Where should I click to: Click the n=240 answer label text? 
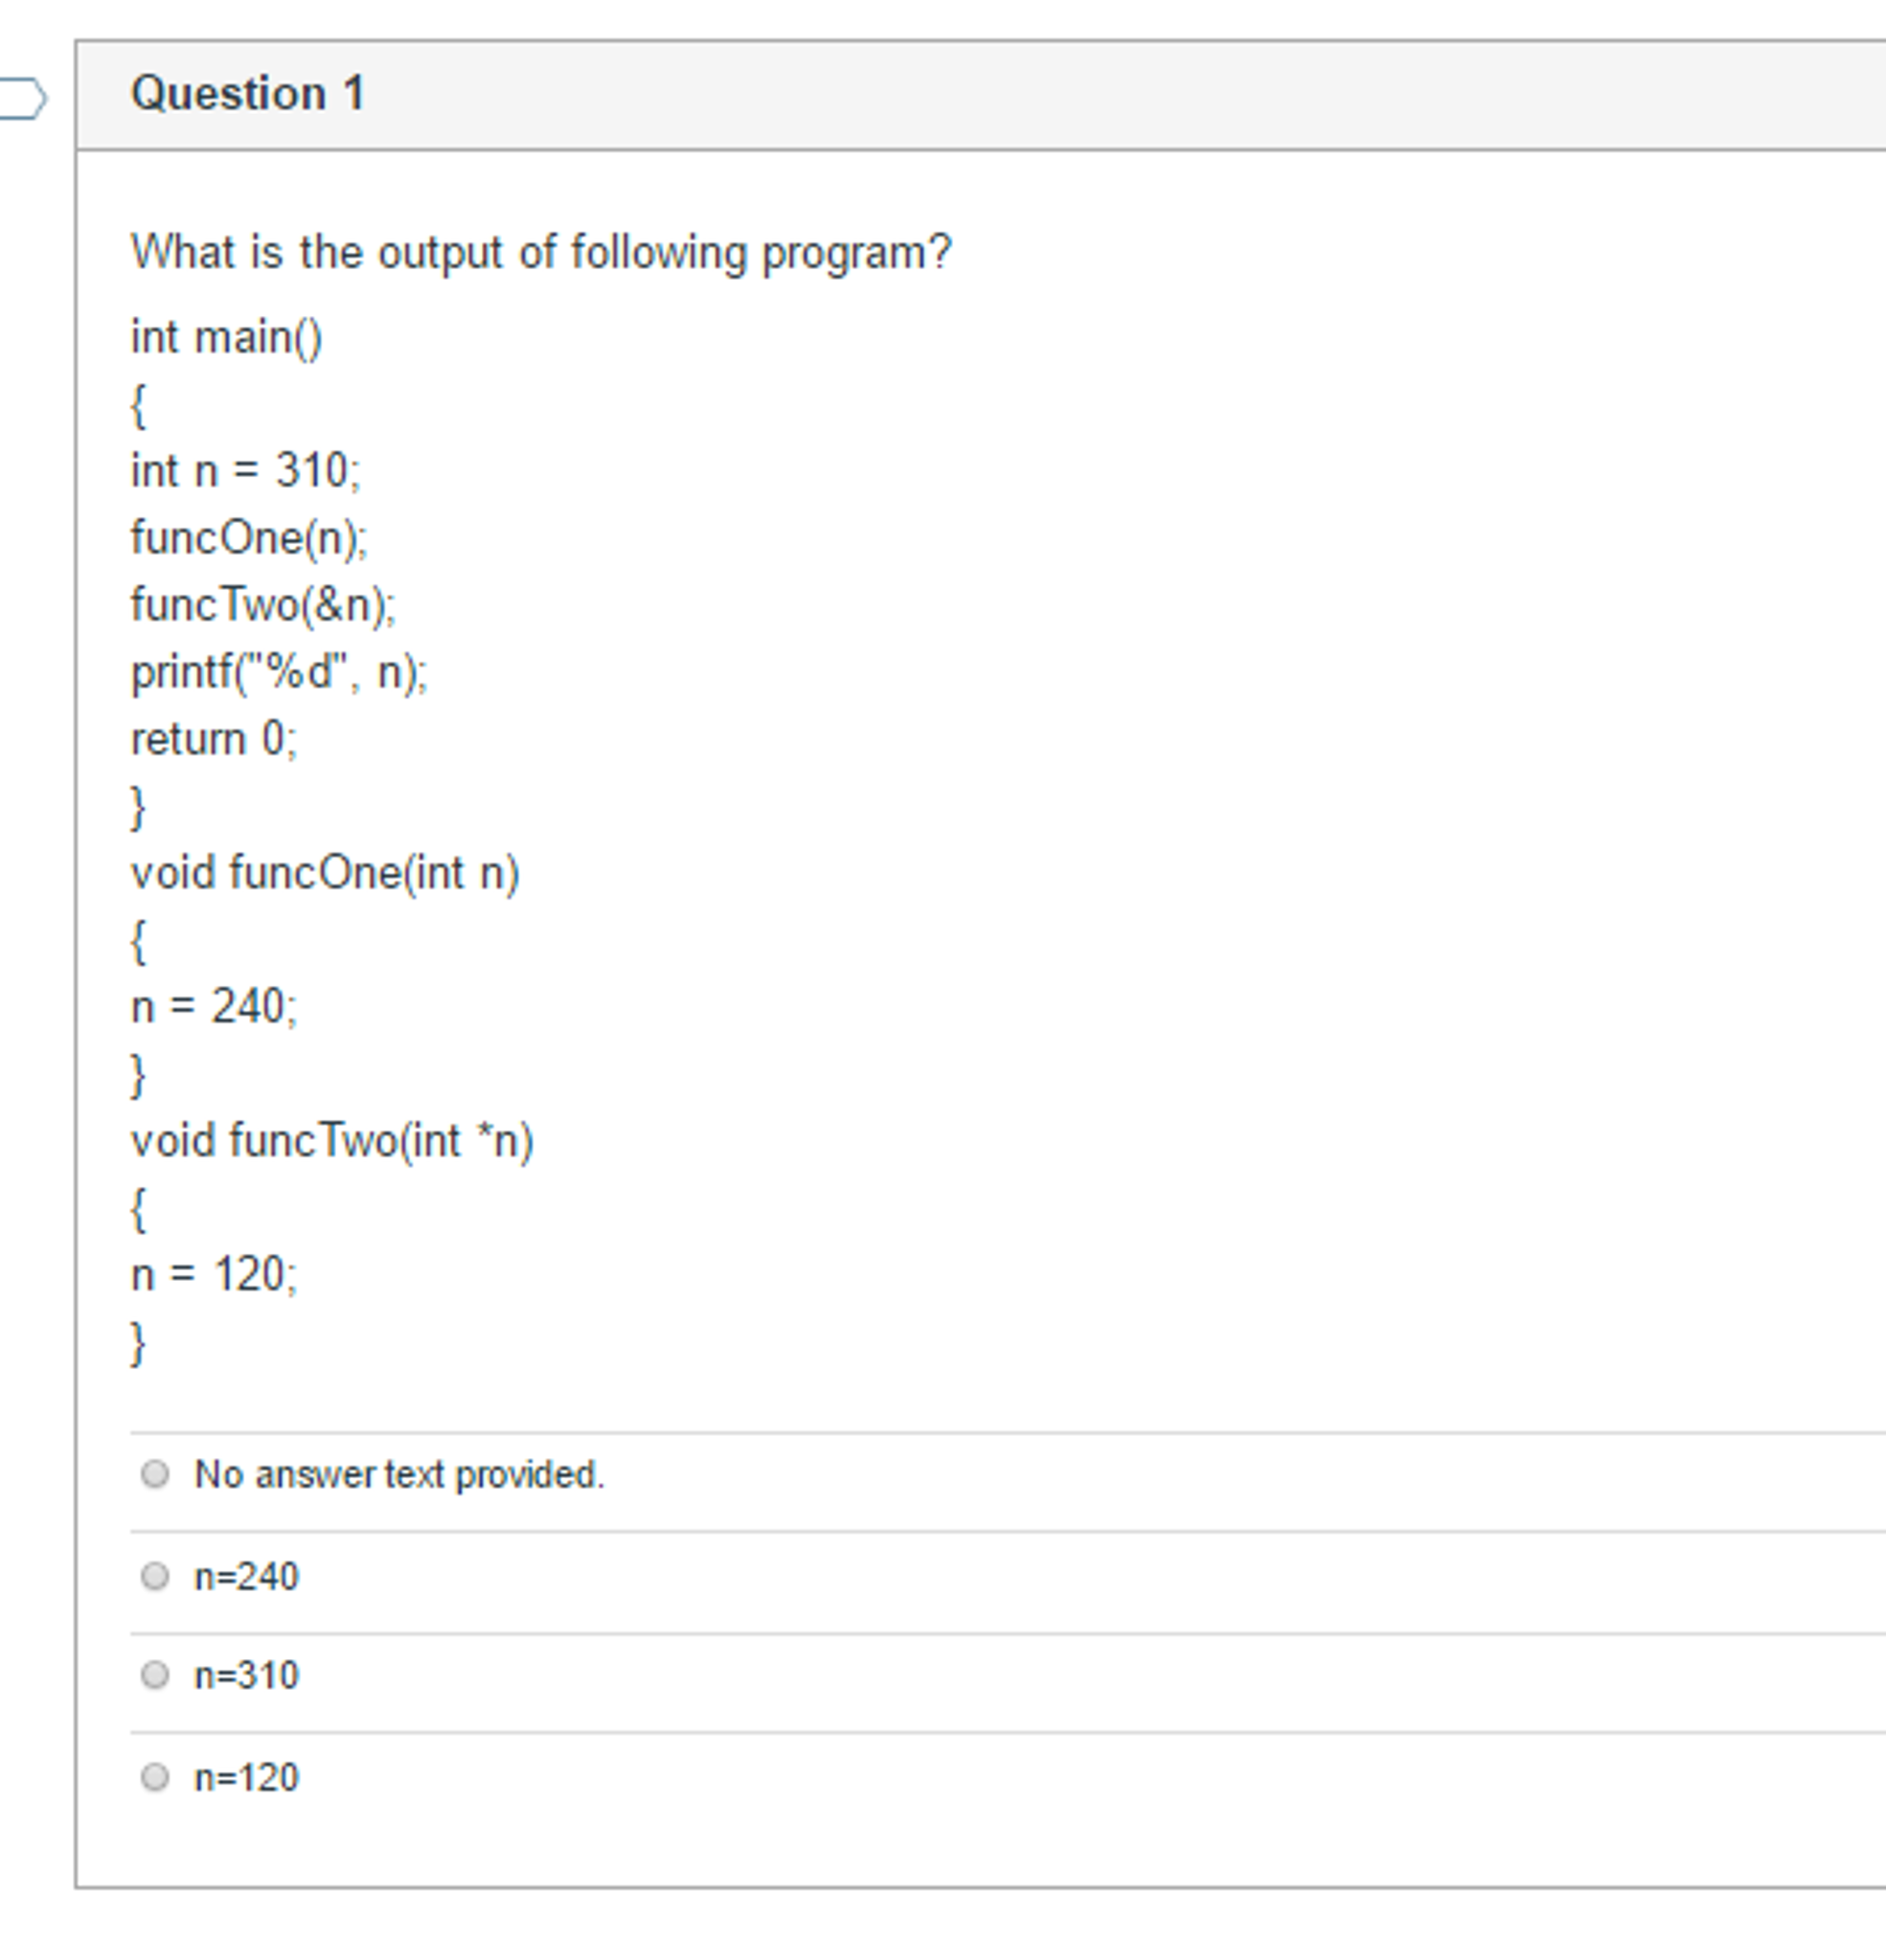[245, 1577]
